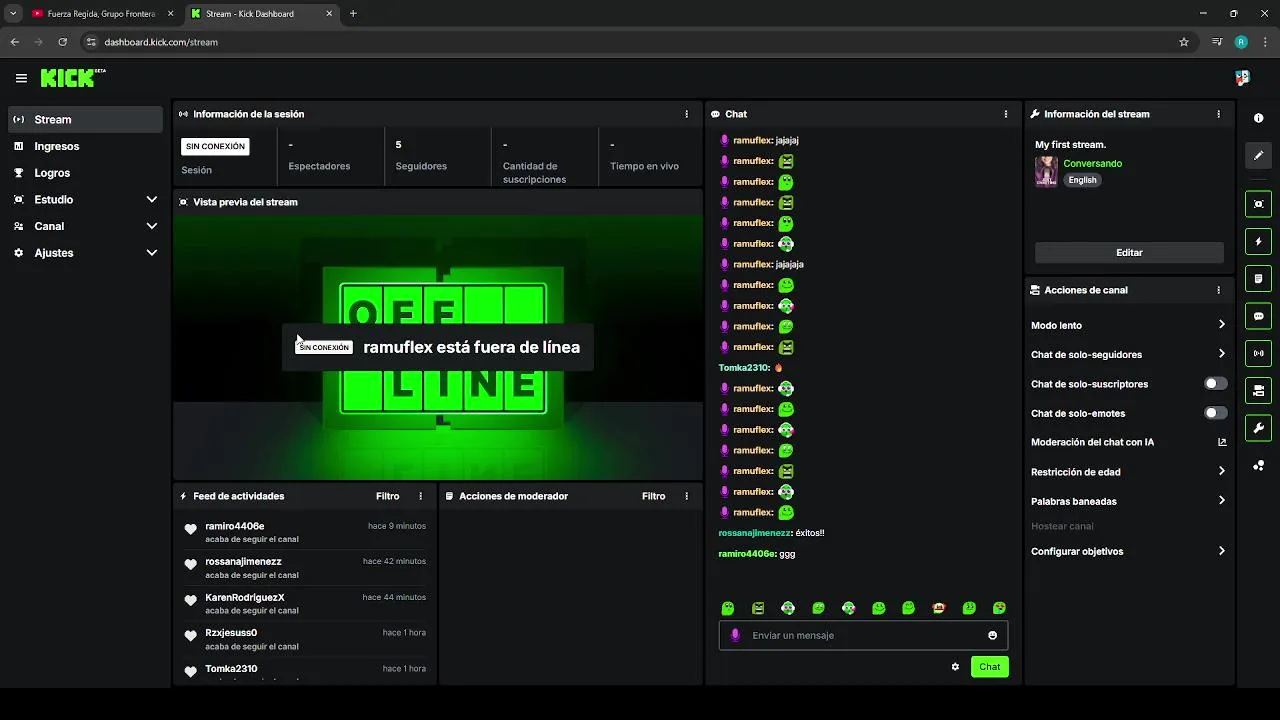Send message with green Chat button
The width and height of the screenshot is (1280, 720).
pos(989,667)
